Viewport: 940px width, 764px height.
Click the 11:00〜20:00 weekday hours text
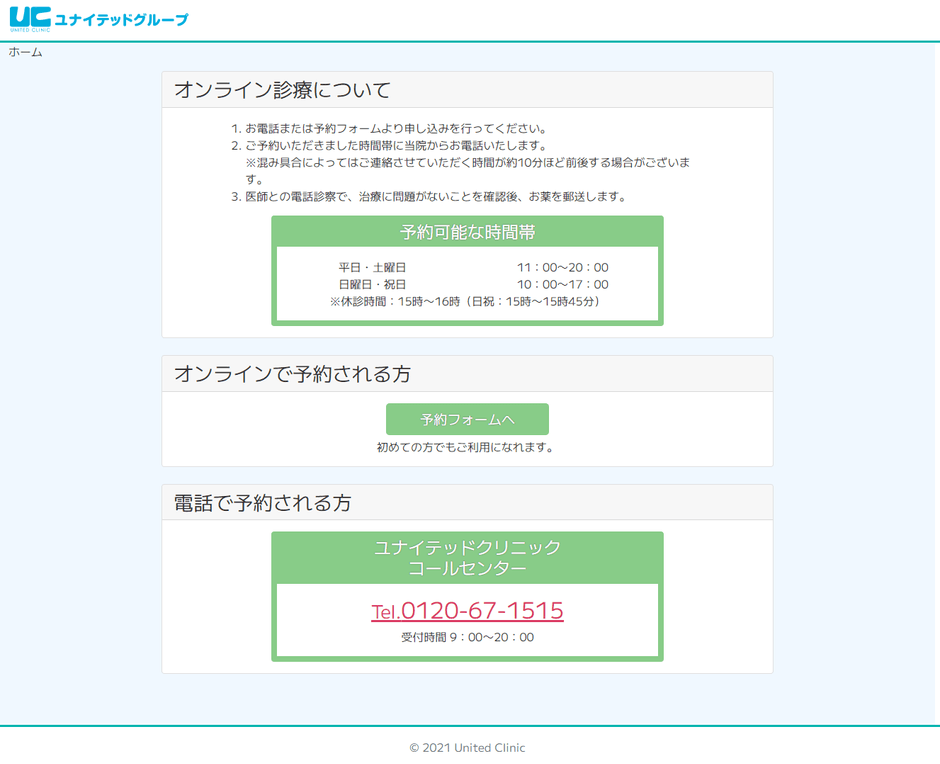tap(562, 268)
